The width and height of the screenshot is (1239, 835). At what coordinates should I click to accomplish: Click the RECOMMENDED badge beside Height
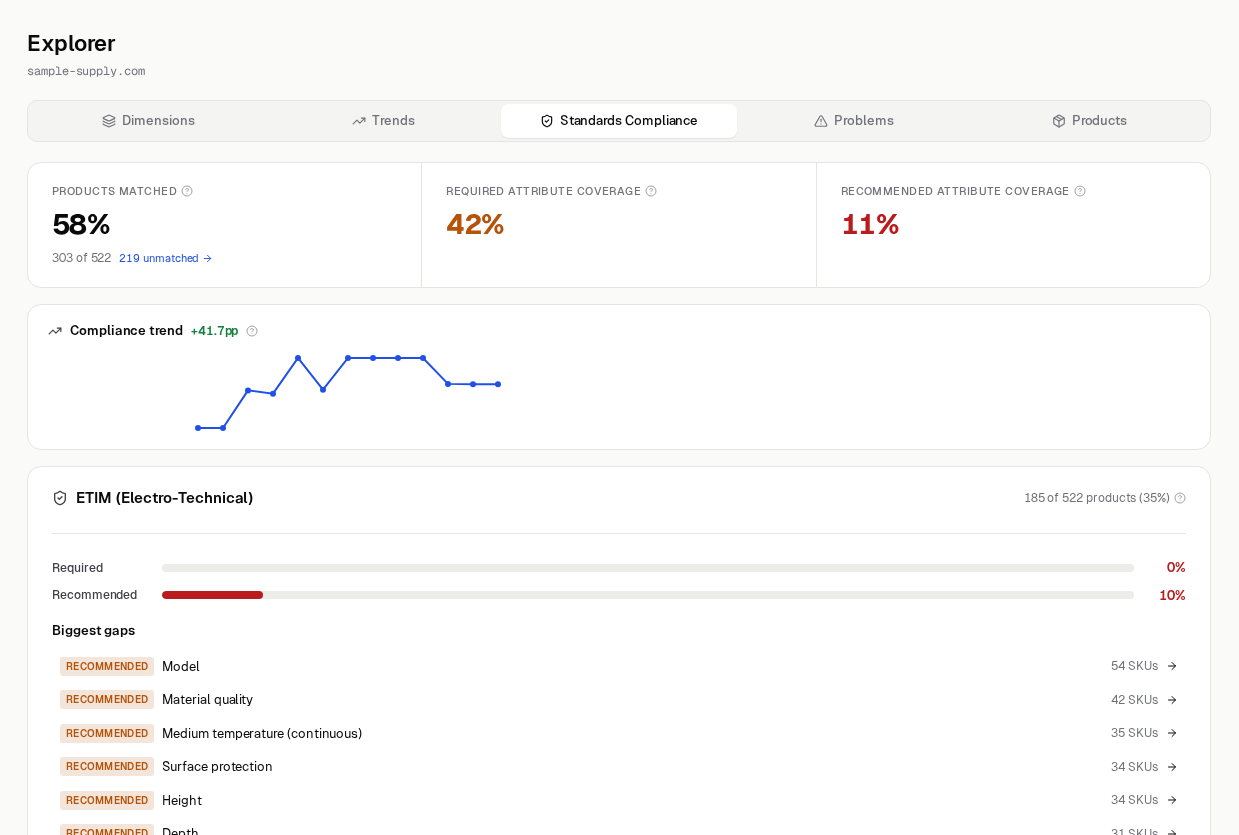[107, 800]
